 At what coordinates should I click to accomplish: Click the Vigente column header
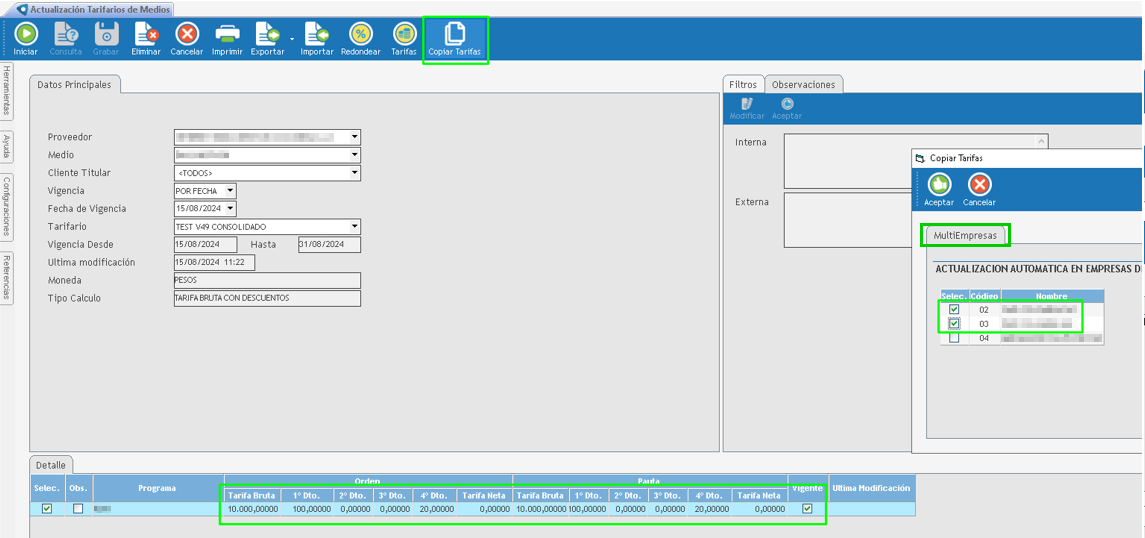(808, 488)
